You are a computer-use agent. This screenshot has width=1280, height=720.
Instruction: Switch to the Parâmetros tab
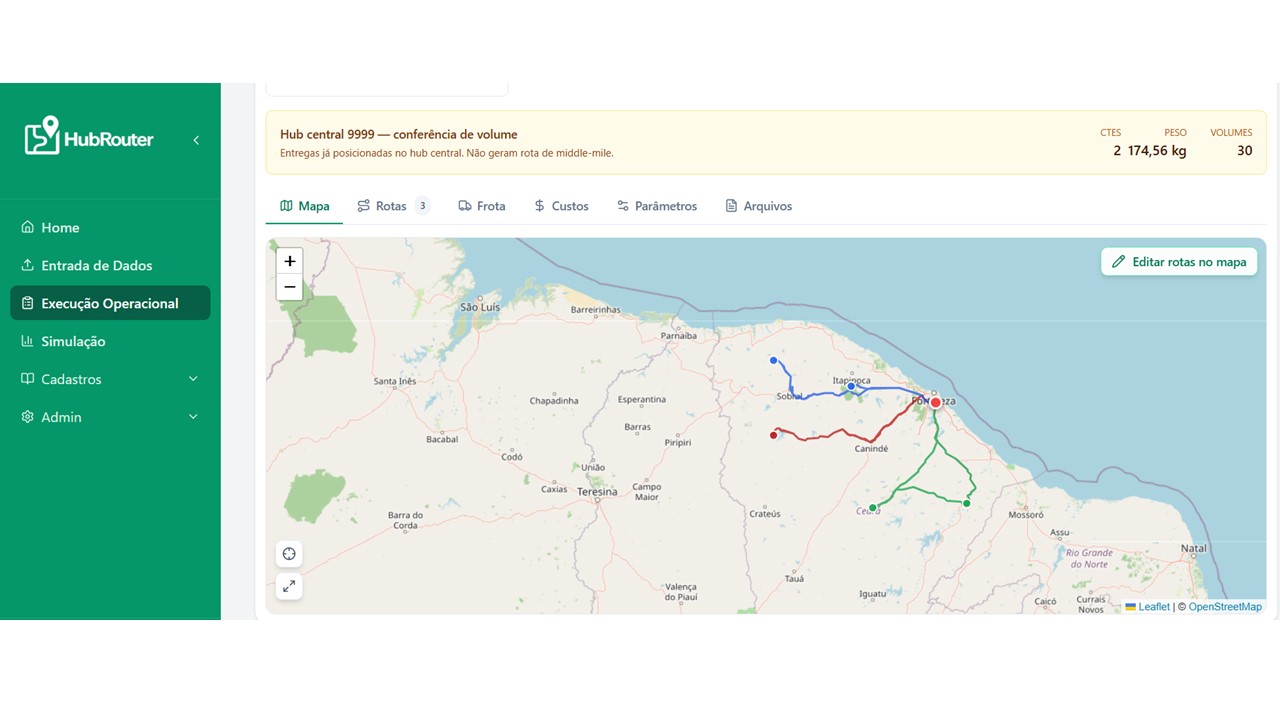(656, 206)
